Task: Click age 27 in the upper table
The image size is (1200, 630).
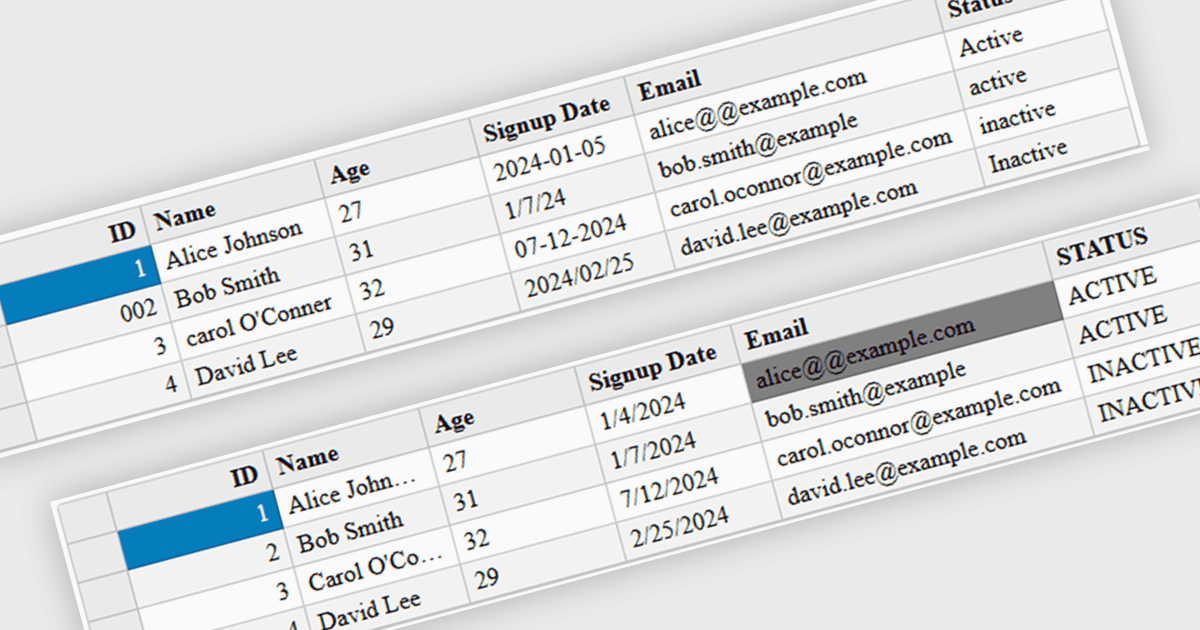Action: click(350, 213)
